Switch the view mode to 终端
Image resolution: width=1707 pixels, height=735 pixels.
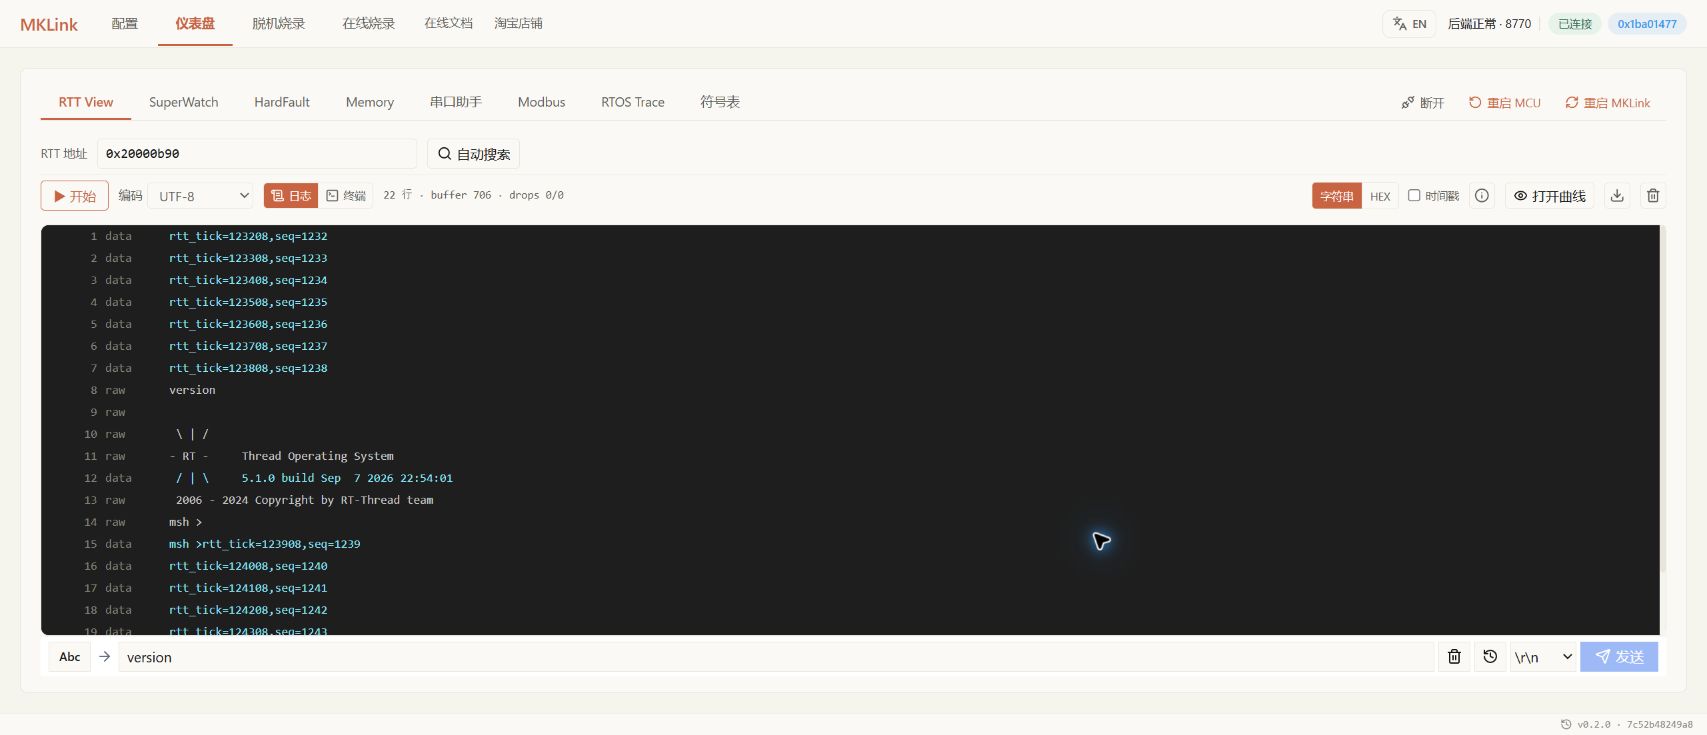346,196
